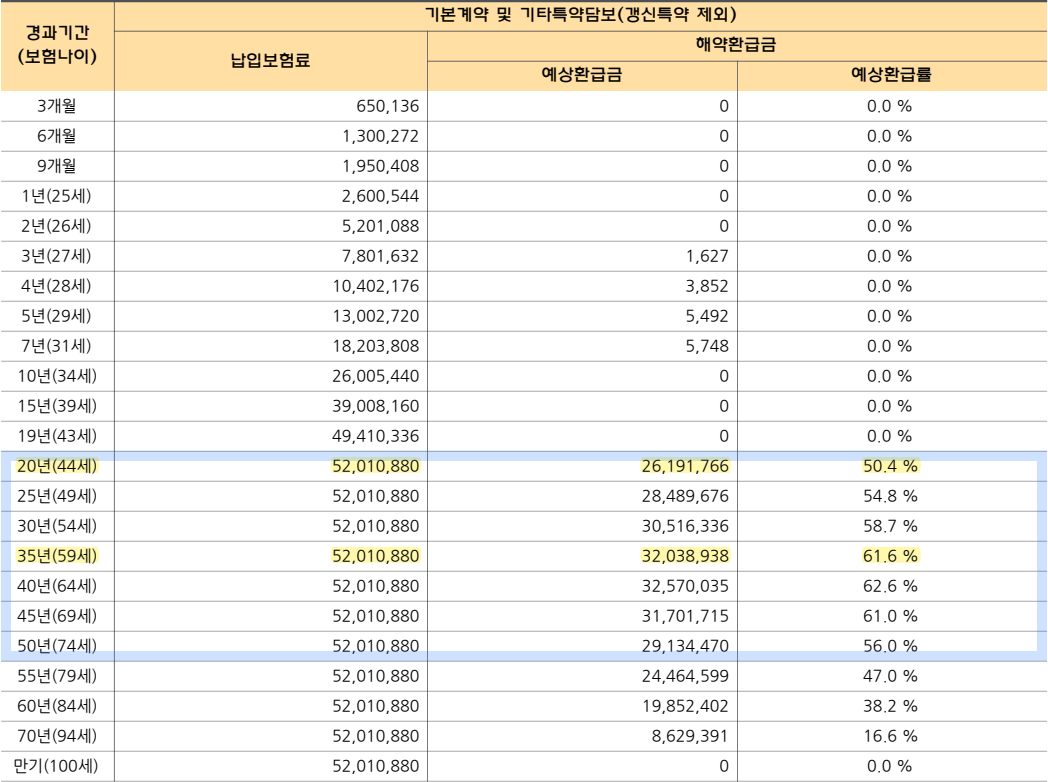Click the premium value 1,300,272
Image resolution: width=1048 pixels, height=782 pixels.
click(381, 136)
